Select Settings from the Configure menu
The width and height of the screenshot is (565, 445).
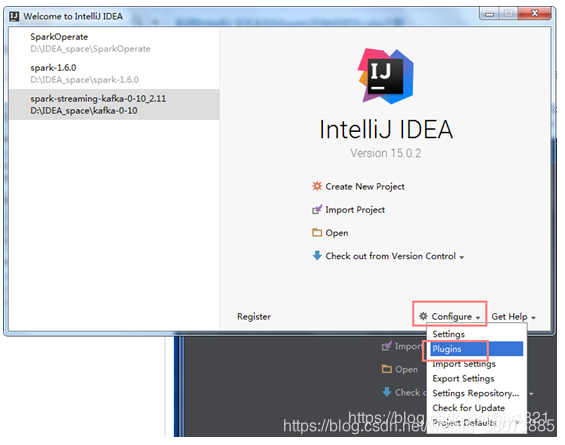coord(476,334)
